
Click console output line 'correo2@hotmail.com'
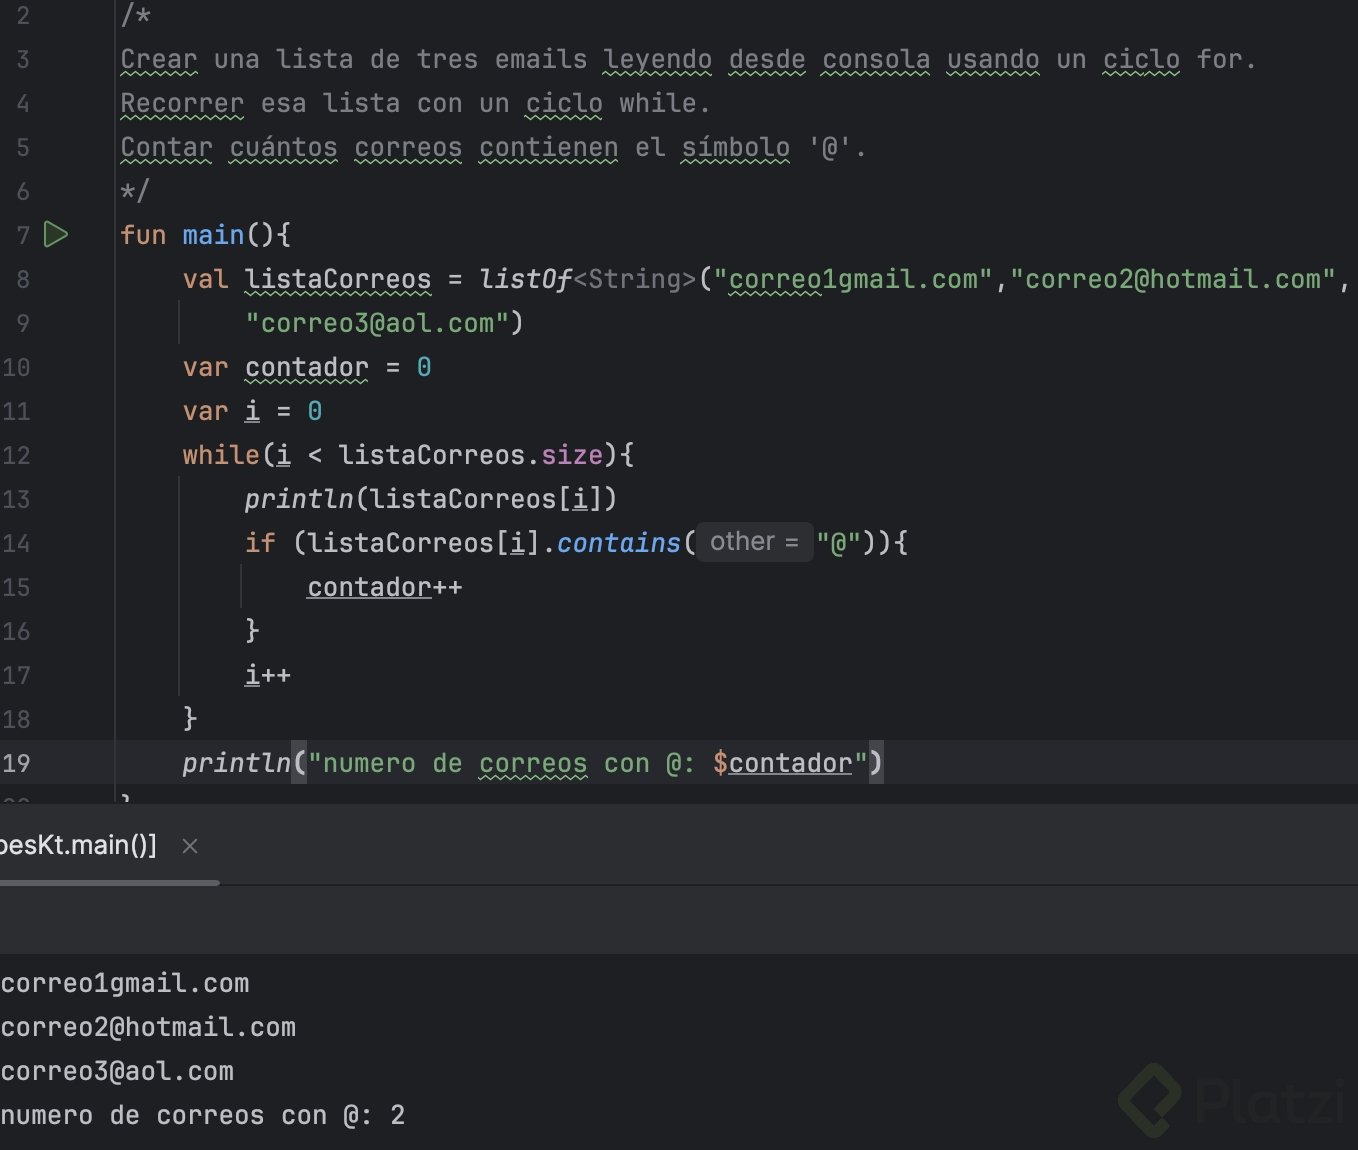click(148, 1028)
